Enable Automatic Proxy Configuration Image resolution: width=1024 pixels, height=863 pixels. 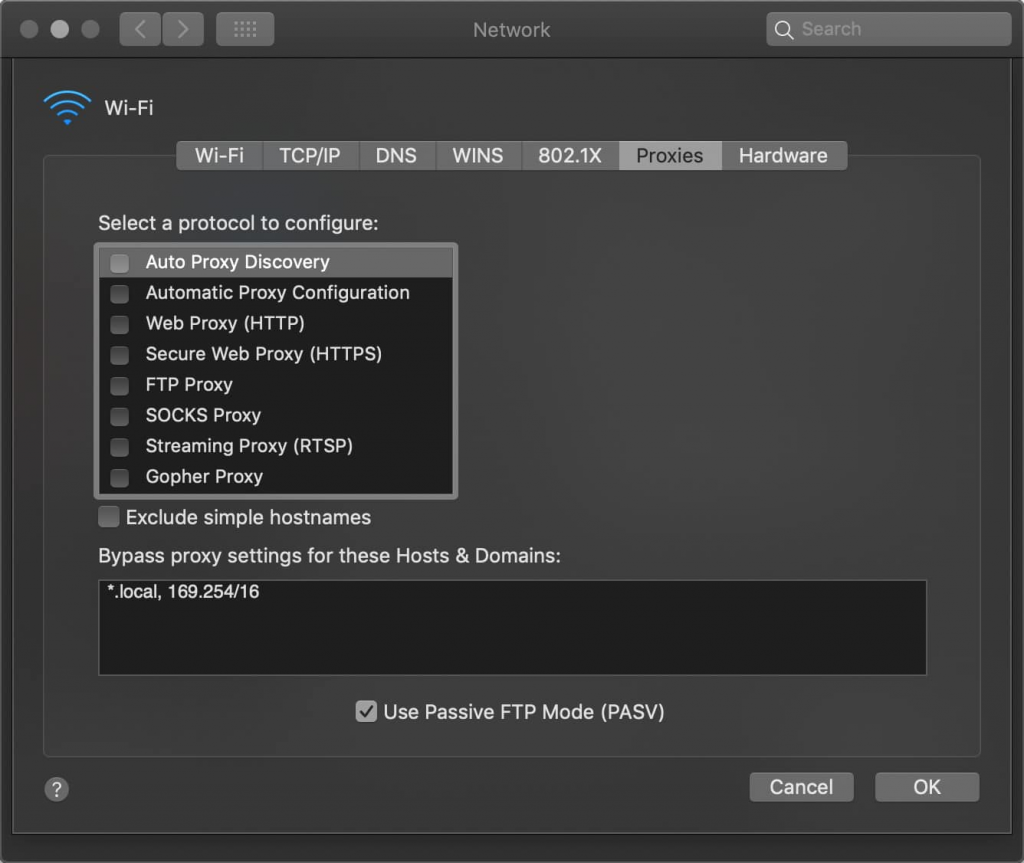pyautogui.click(x=119, y=293)
